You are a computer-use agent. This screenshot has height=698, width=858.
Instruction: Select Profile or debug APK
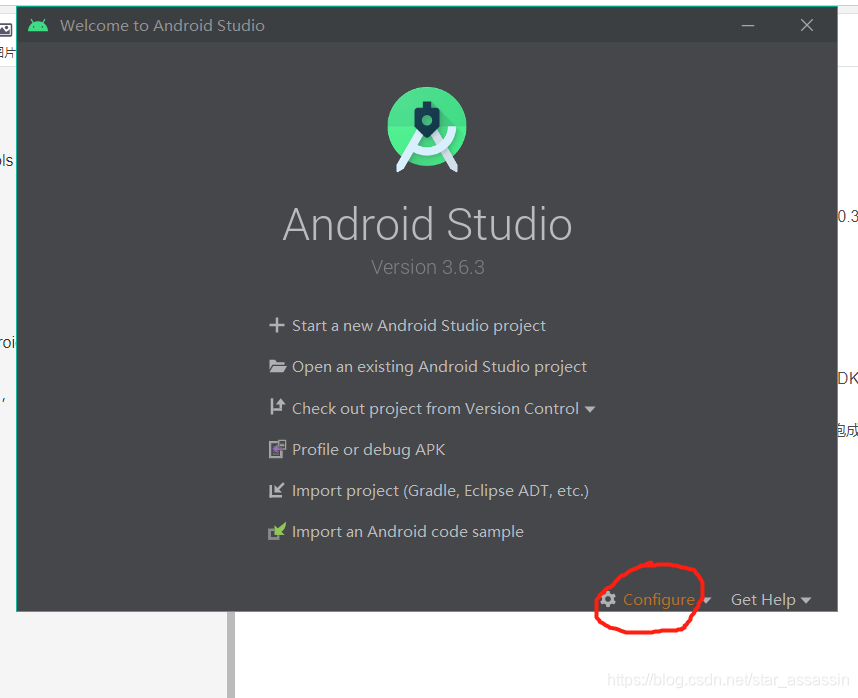pyautogui.click(x=368, y=450)
